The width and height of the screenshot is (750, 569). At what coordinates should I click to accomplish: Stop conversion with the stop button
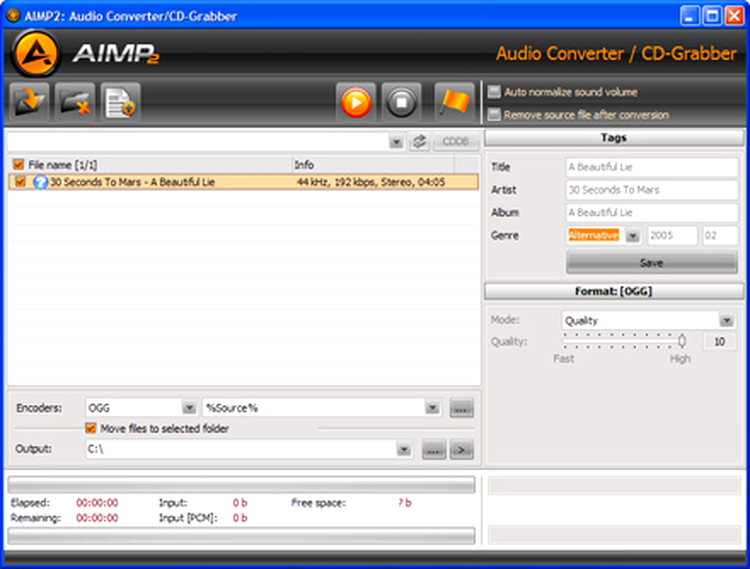[x=401, y=102]
